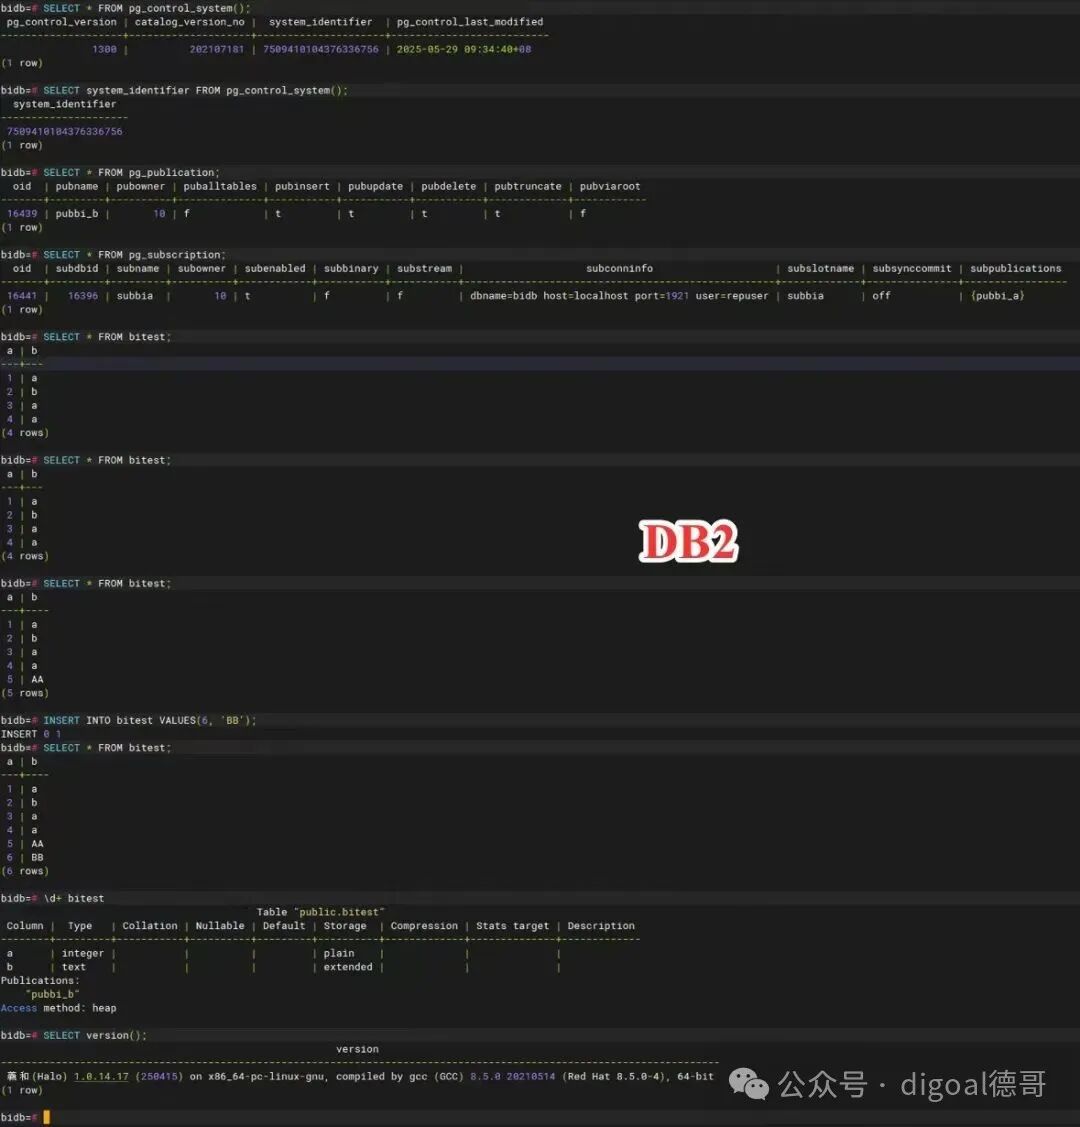Screen dimensions: 1080x1127
Task: Select the 'subconninfo' column header
Action: pos(619,268)
